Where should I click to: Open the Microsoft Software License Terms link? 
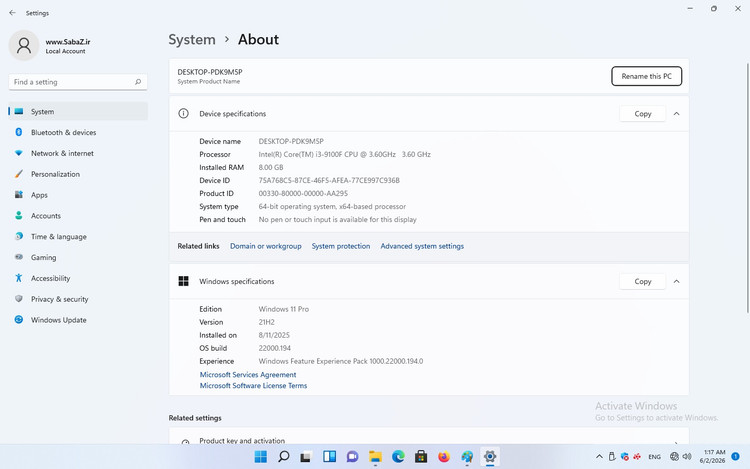pos(254,386)
